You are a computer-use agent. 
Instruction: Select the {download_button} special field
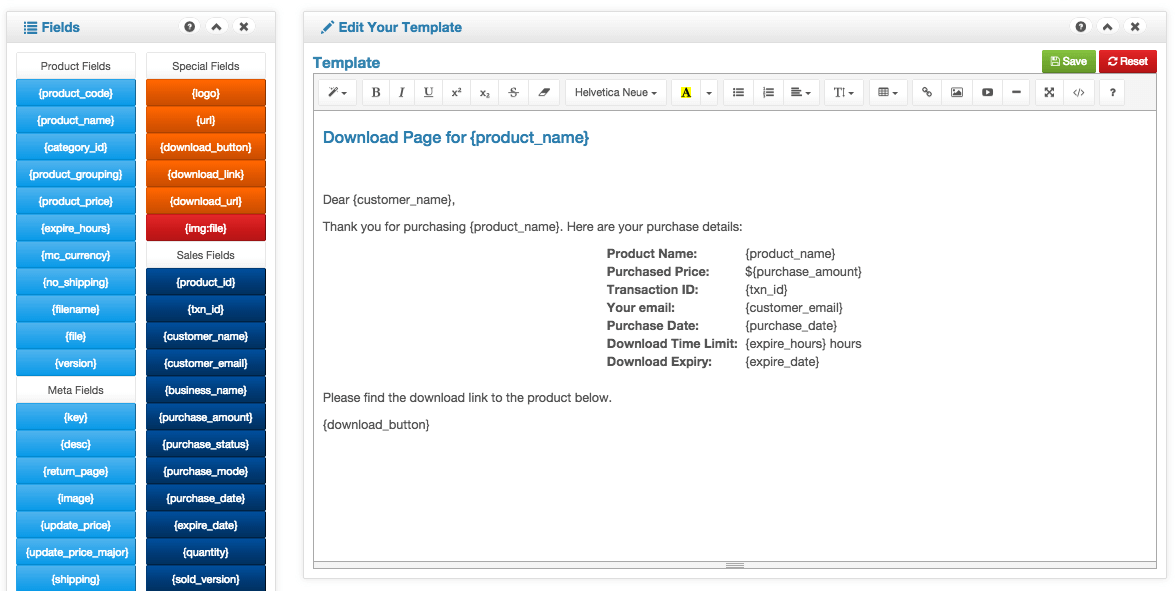coord(206,147)
